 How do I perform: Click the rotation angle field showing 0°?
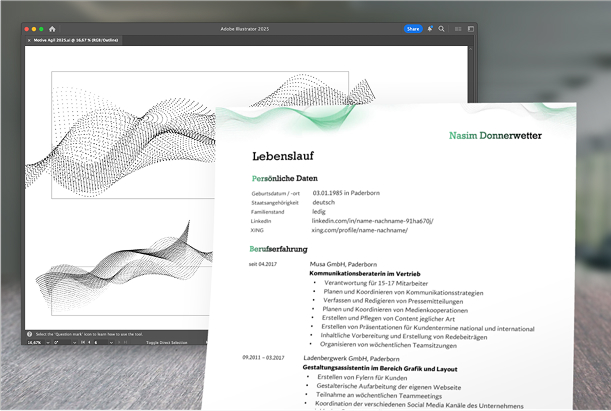[62, 342]
